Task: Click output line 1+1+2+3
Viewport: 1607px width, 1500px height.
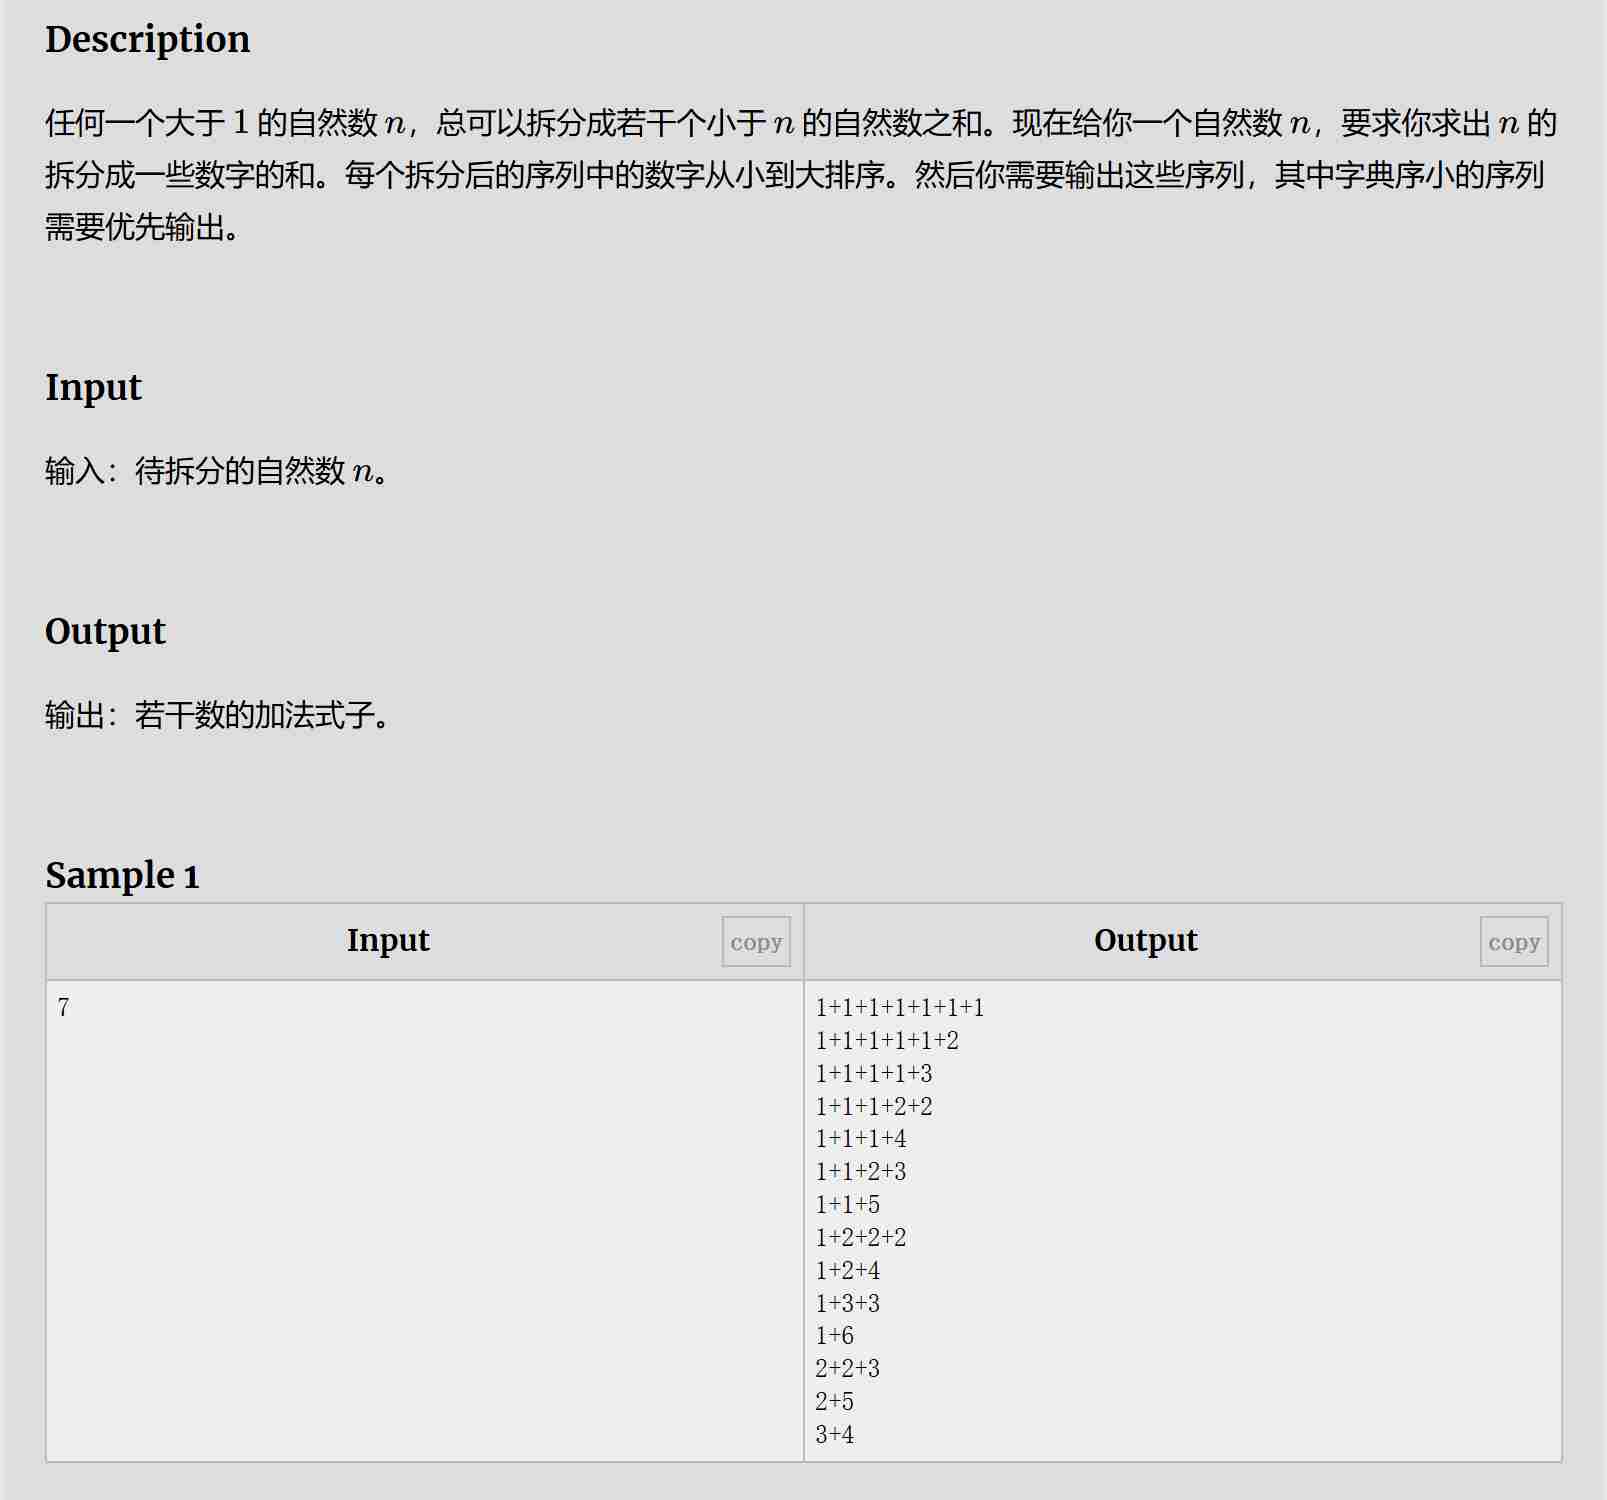Action: (861, 1172)
